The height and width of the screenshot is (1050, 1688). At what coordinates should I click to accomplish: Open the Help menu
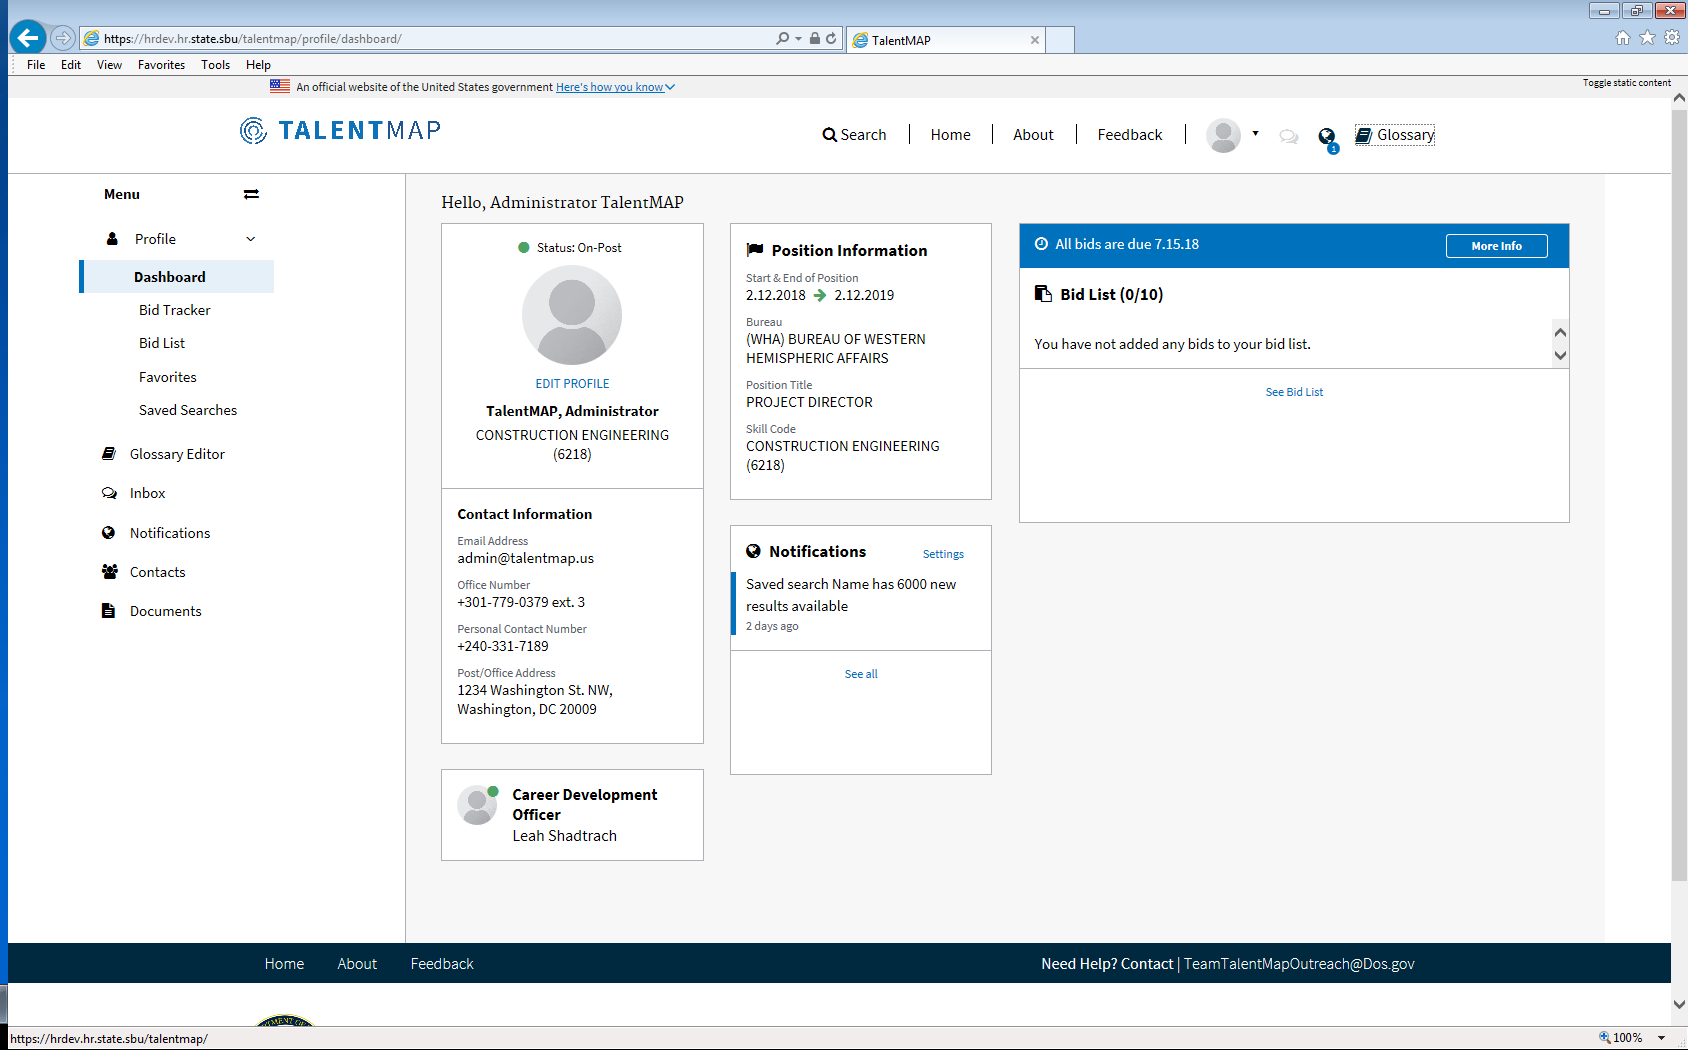pyautogui.click(x=258, y=65)
